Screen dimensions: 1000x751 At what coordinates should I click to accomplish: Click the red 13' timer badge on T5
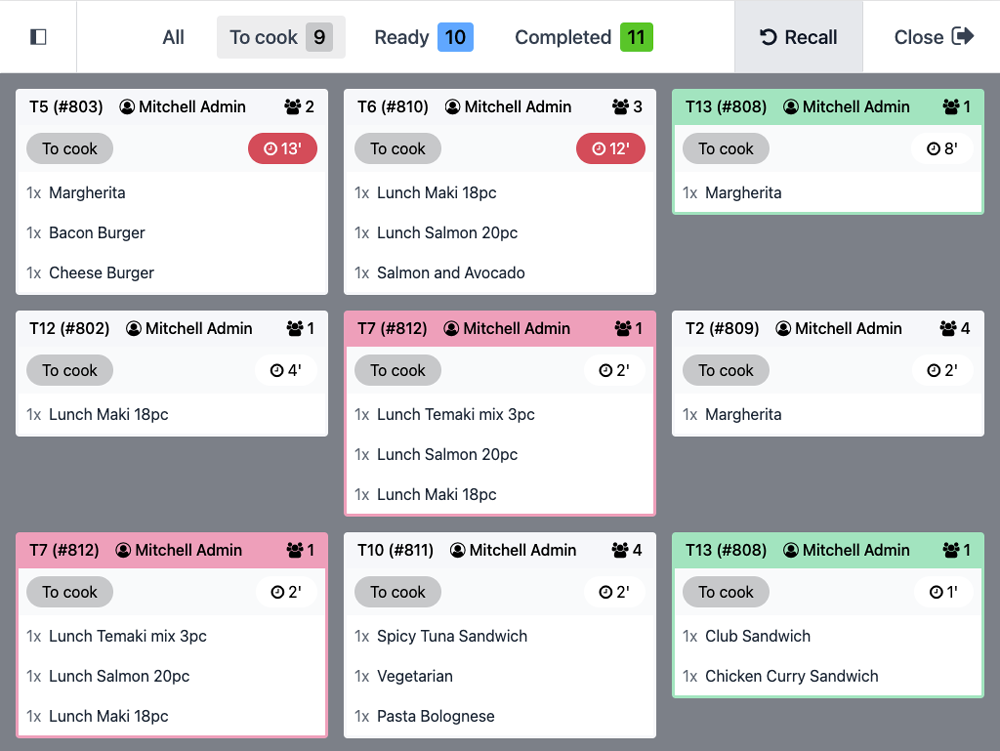[283, 148]
